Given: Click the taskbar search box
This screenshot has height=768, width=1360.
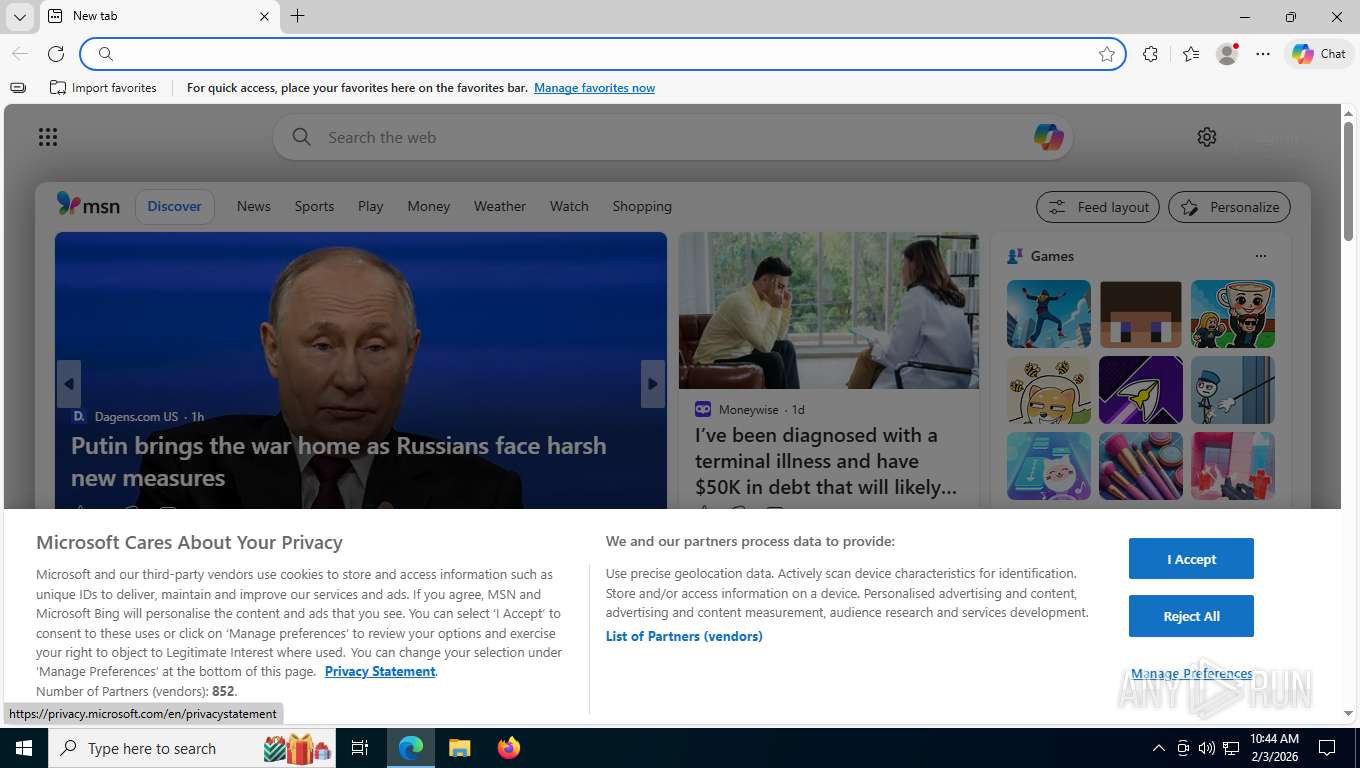Looking at the screenshot, I should [x=193, y=748].
